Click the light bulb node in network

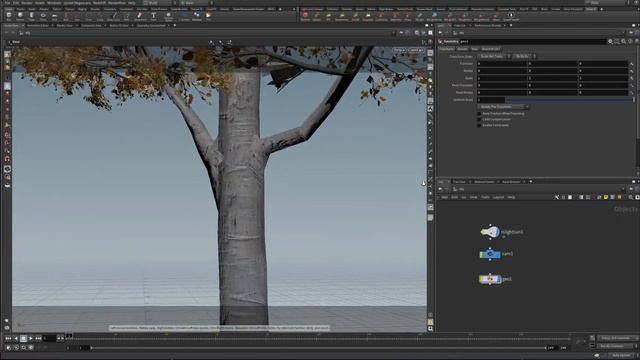490,232
